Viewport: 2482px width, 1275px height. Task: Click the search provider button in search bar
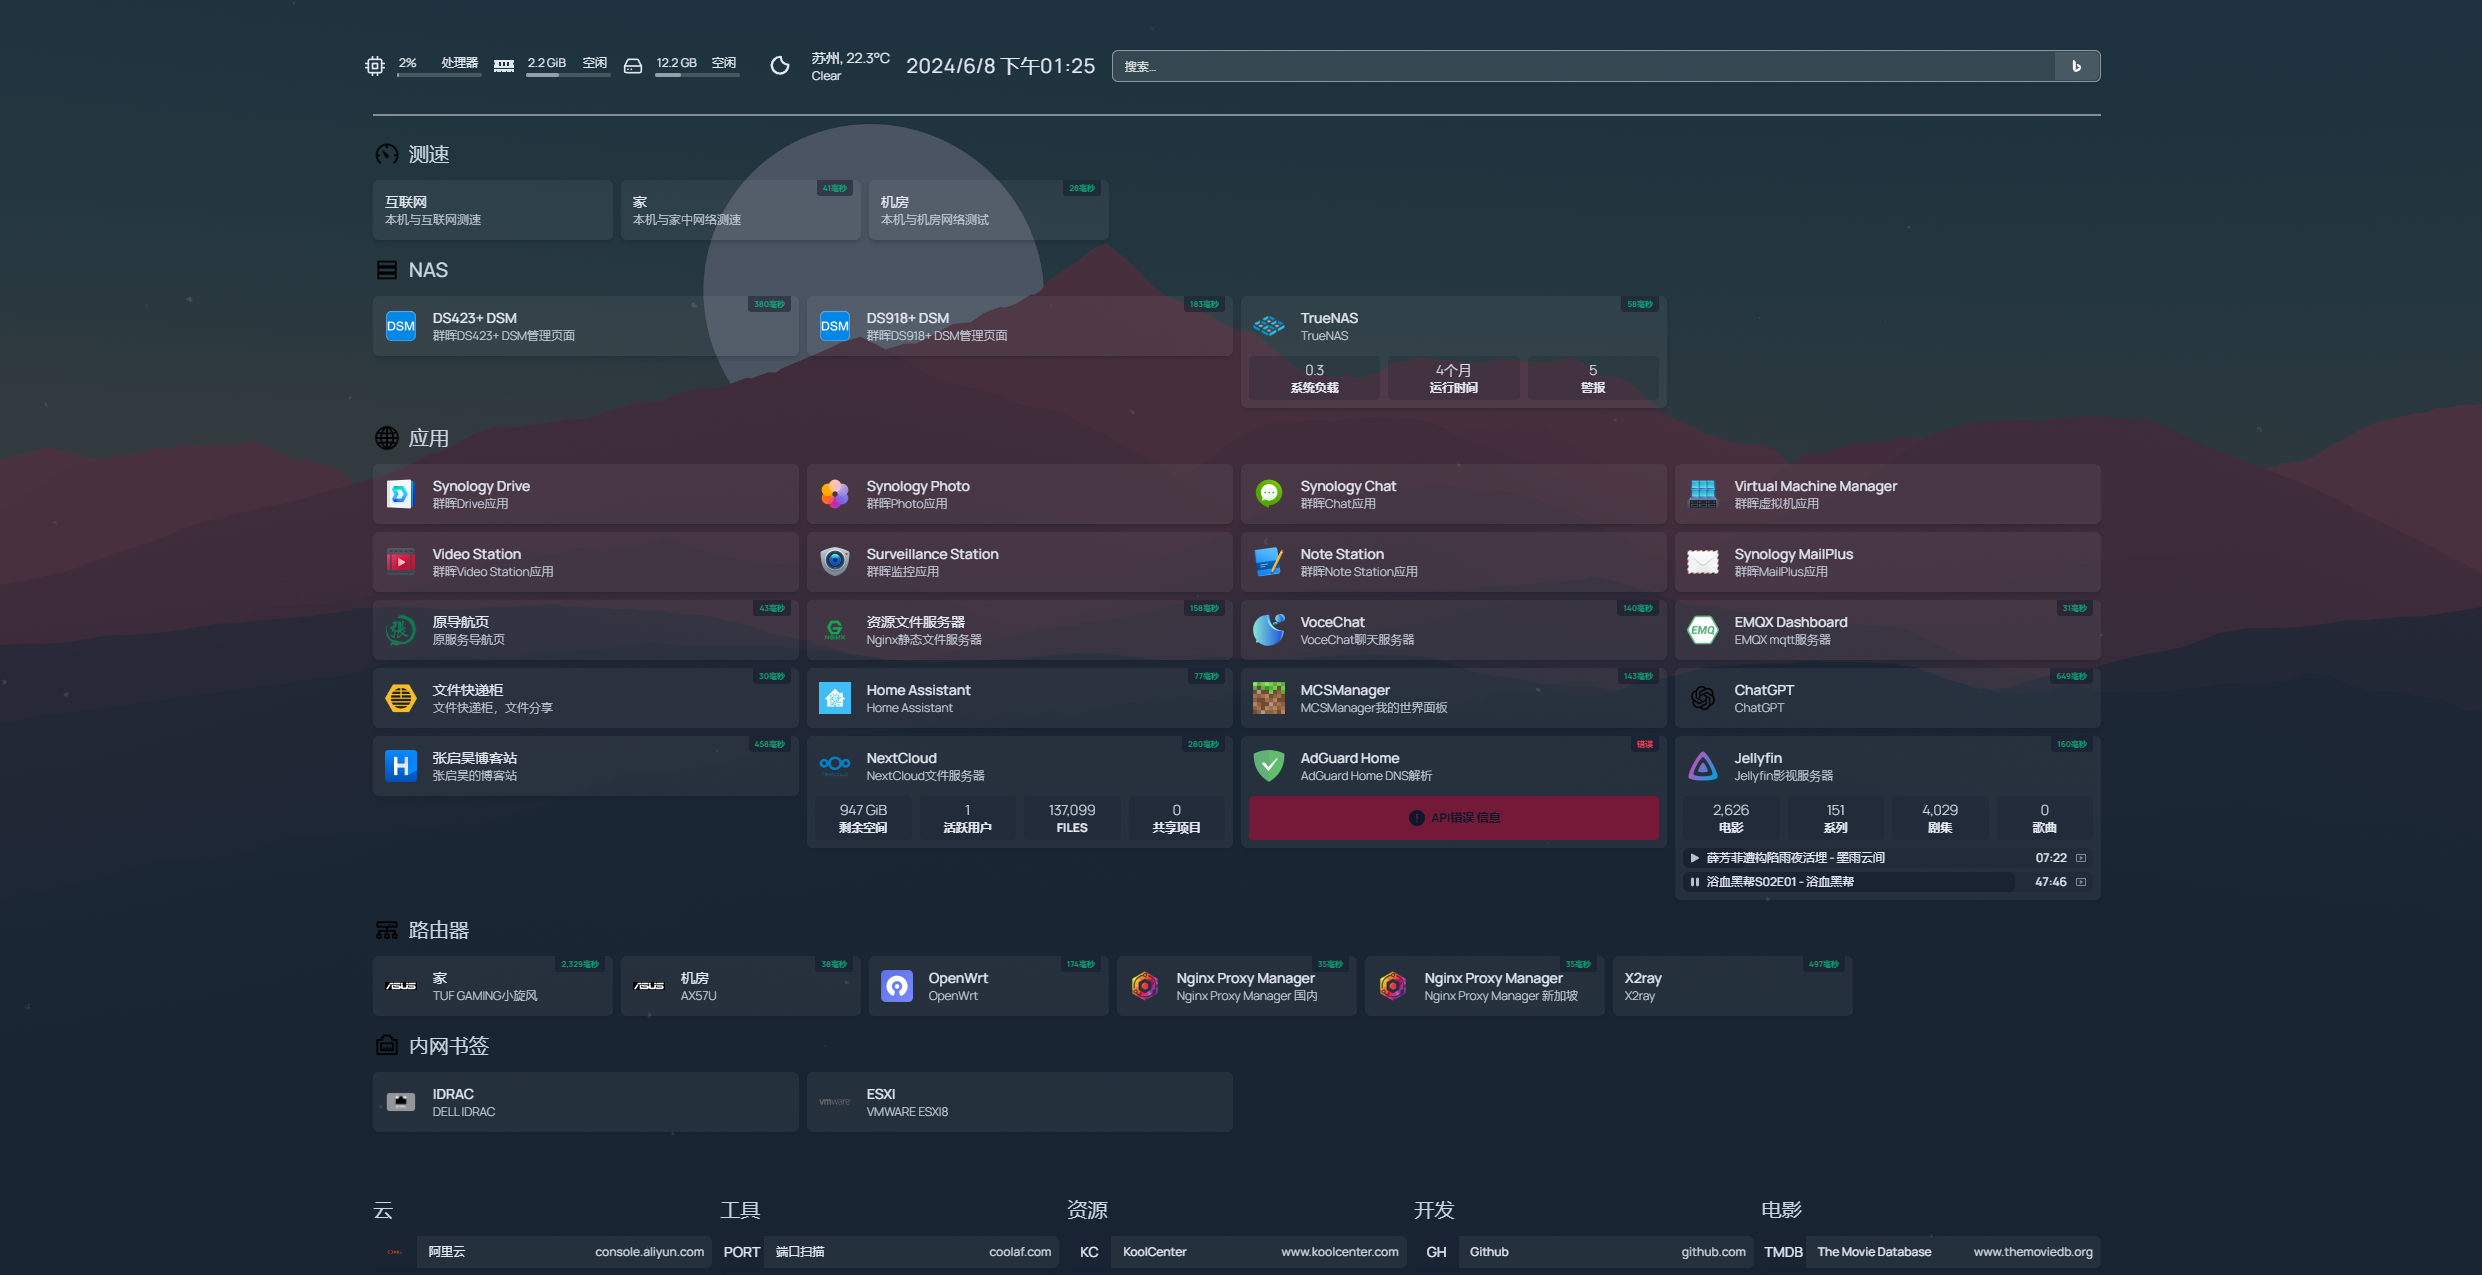click(x=2077, y=66)
